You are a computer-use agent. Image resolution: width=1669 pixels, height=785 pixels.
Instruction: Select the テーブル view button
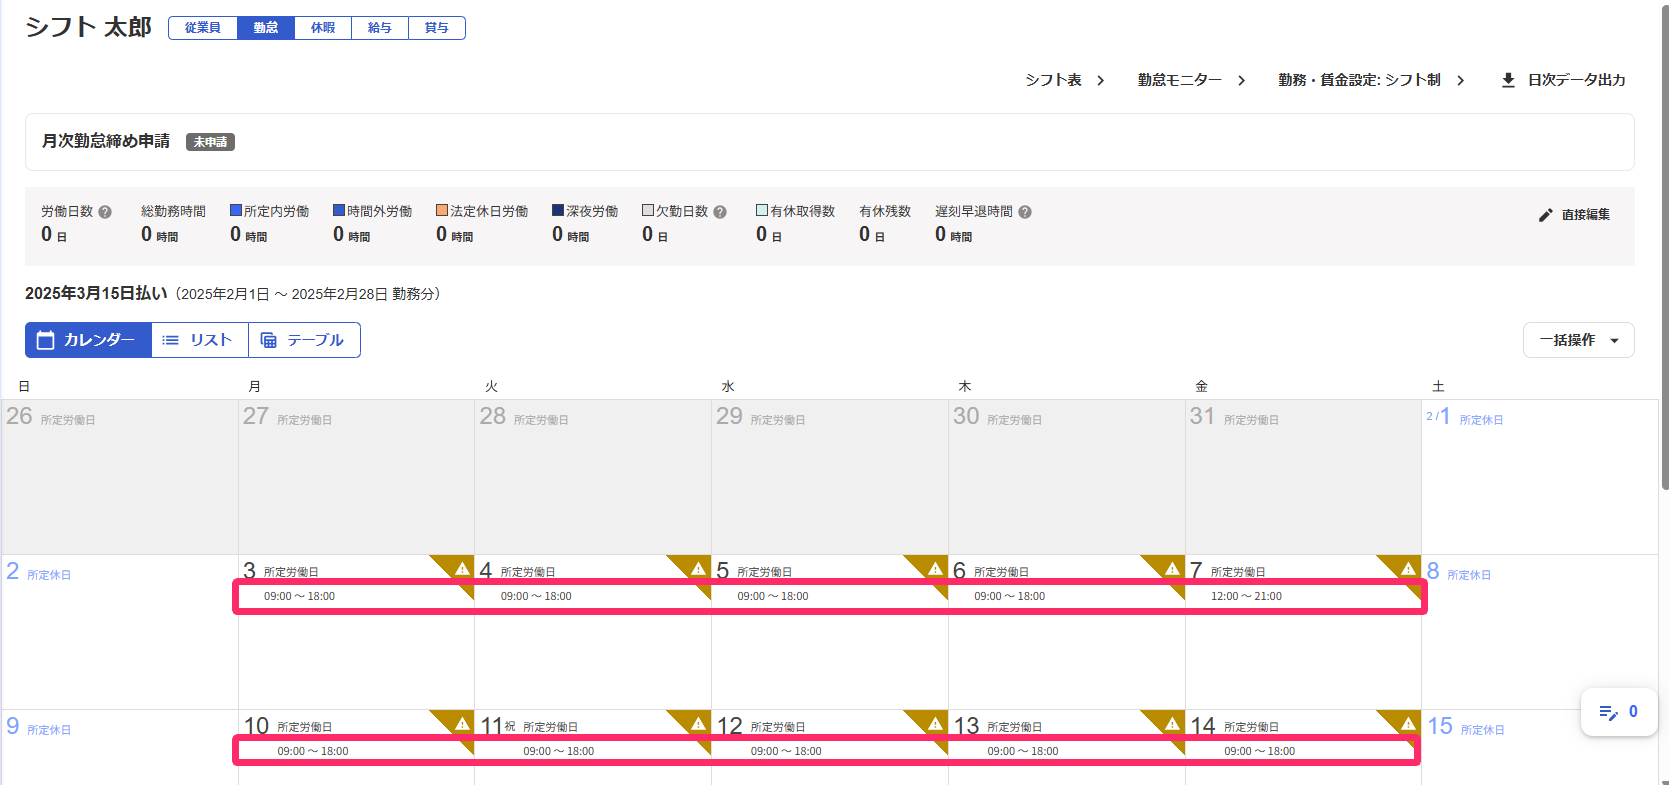304,340
